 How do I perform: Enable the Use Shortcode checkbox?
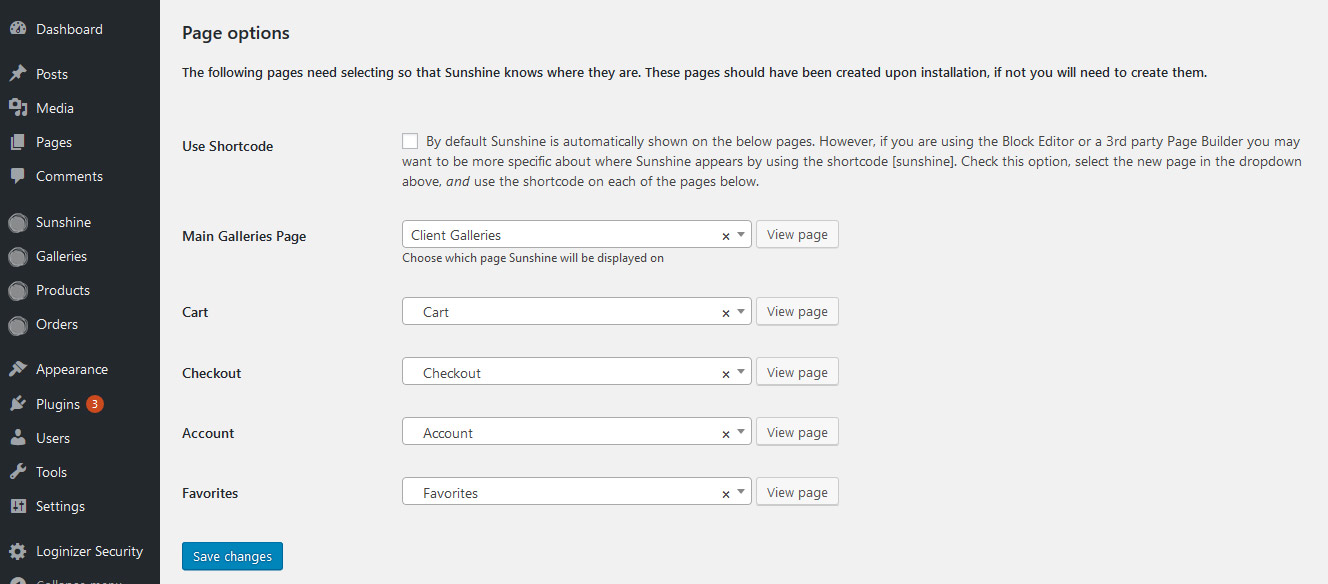(x=410, y=141)
